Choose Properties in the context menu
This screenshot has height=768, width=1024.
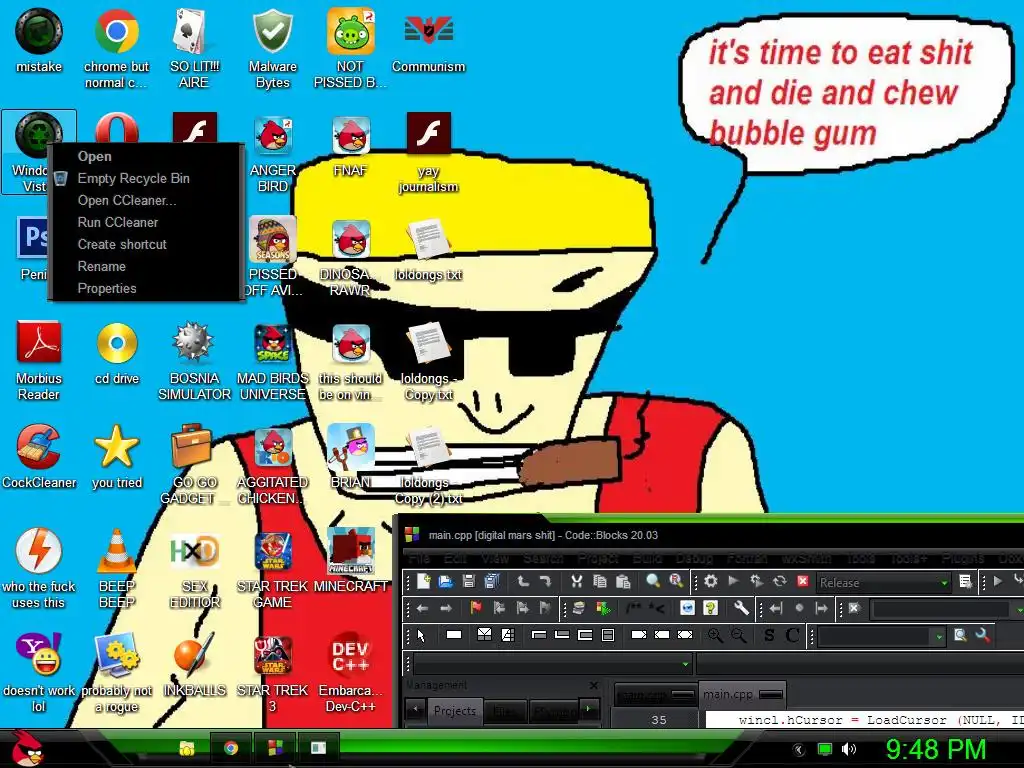pos(107,288)
